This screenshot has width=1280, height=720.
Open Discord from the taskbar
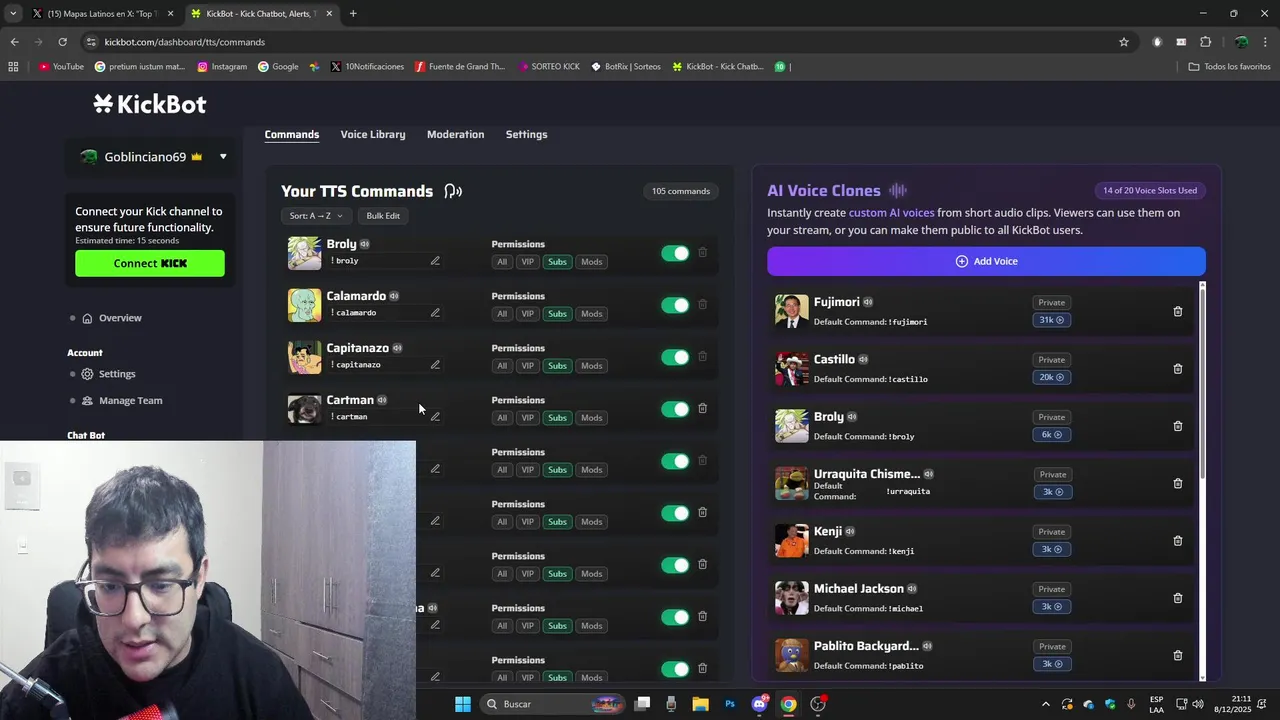click(x=760, y=704)
